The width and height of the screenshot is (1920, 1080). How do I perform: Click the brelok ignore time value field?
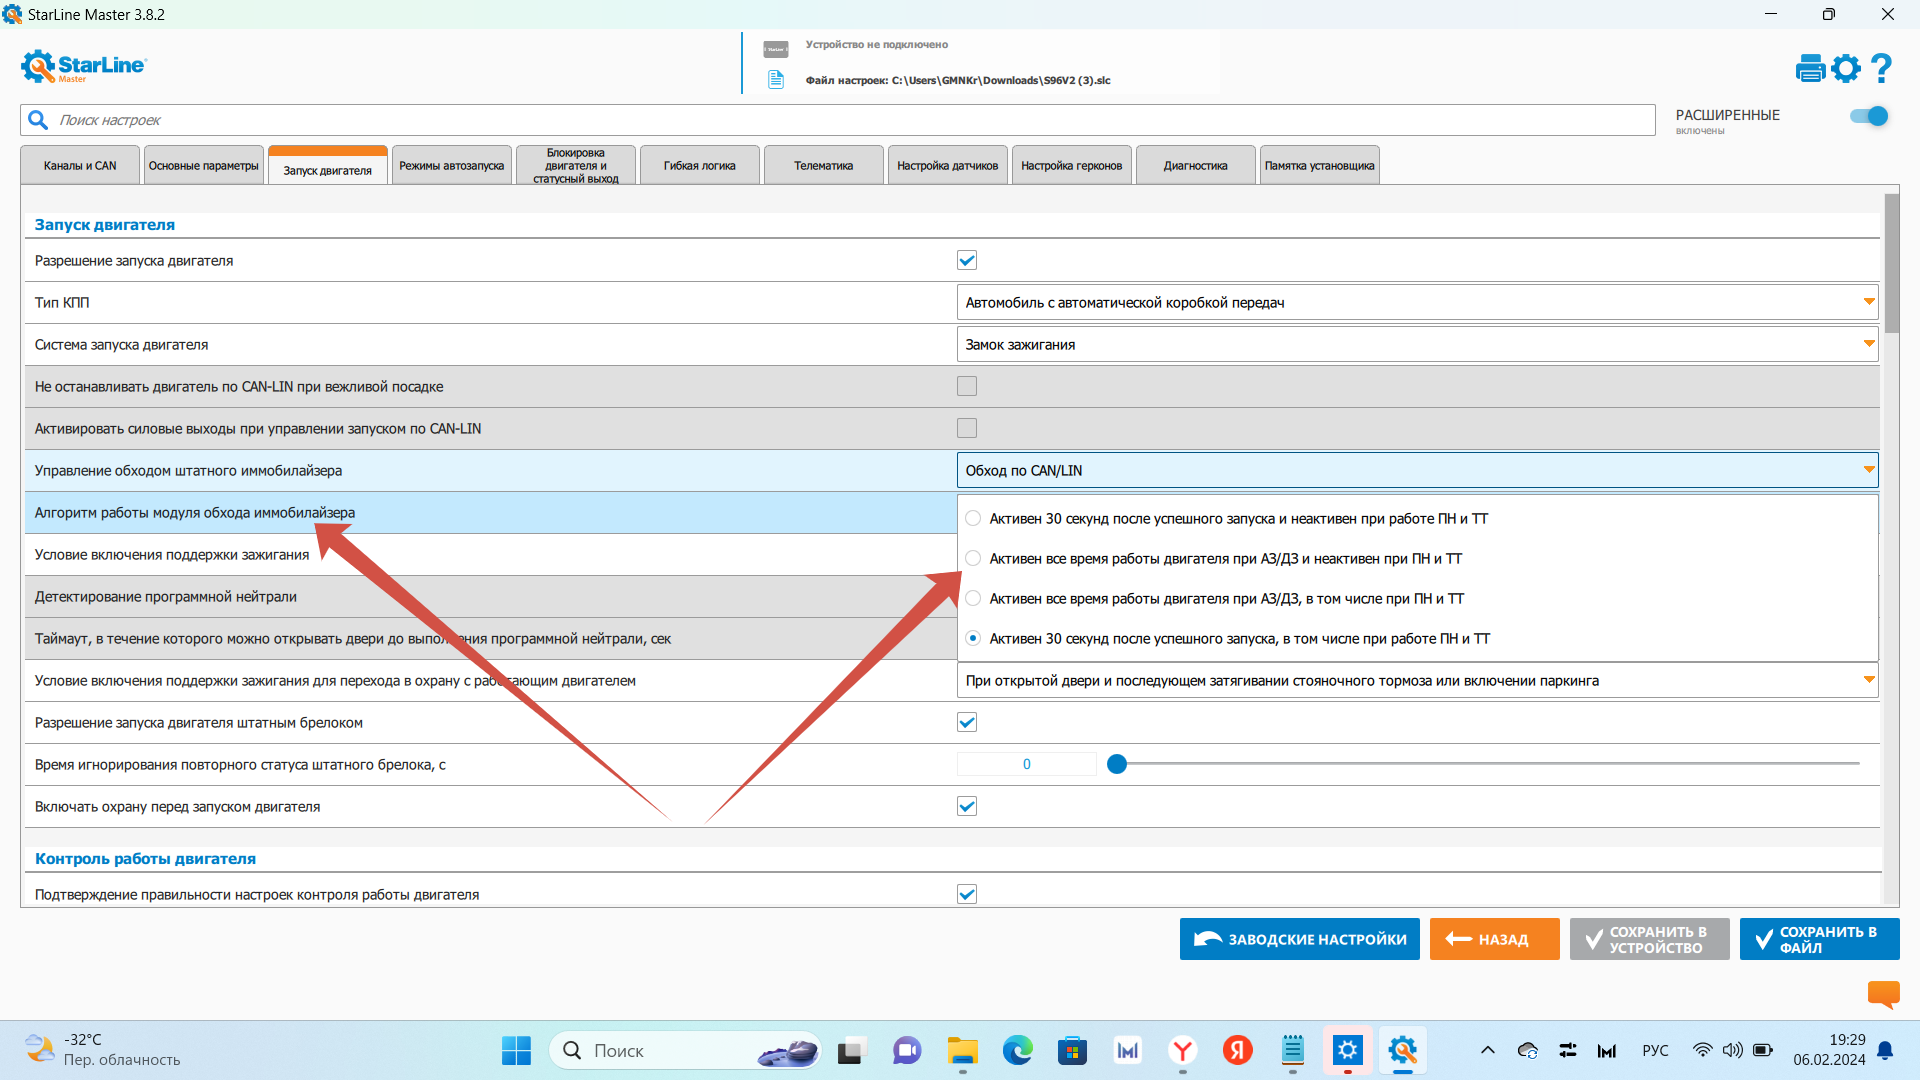point(1027,764)
